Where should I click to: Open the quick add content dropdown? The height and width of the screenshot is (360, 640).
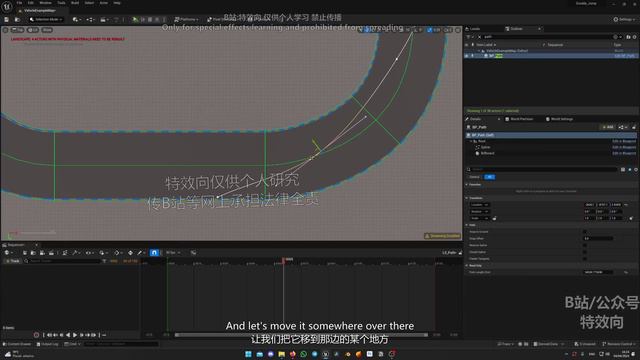(76, 19)
